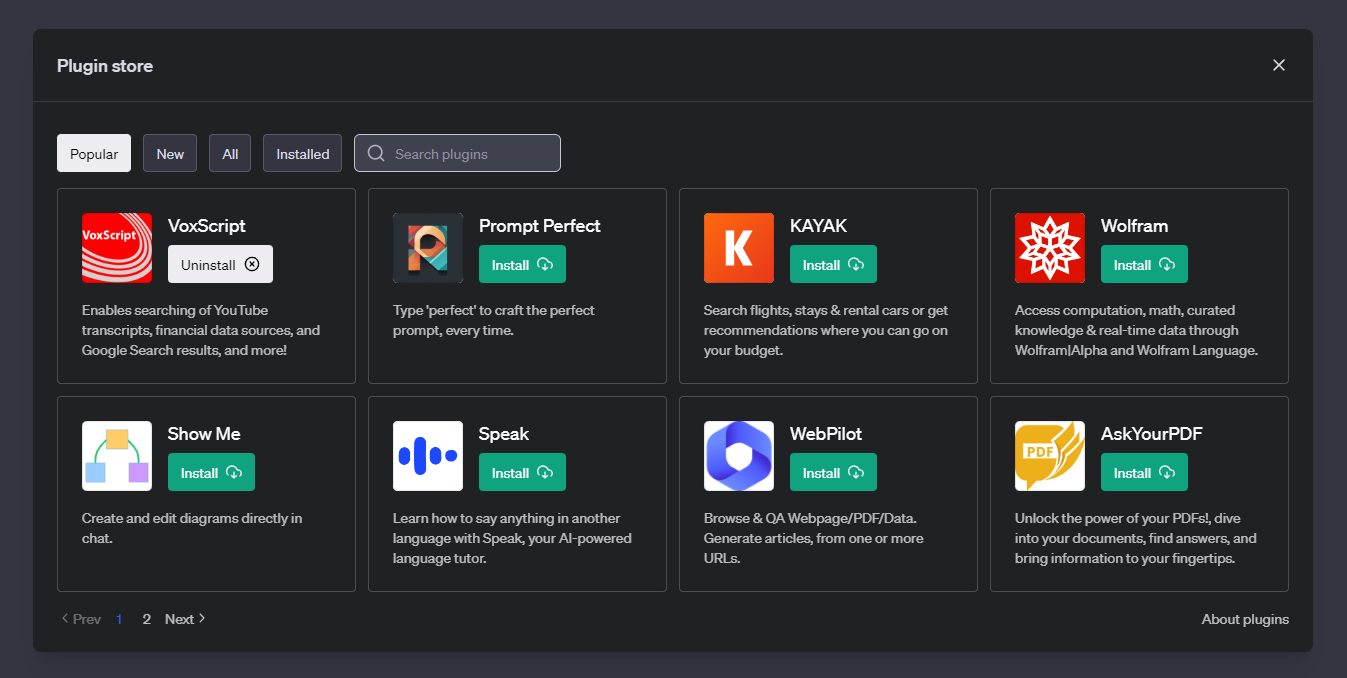Click the AskYourPDF plugin logo
Image resolution: width=1347 pixels, height=678 pixels.
click(x=1050, y=456)
